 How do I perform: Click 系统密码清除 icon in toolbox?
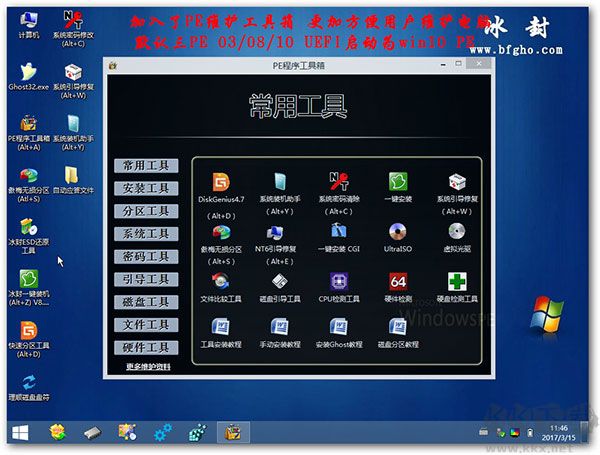pos(338,183)
